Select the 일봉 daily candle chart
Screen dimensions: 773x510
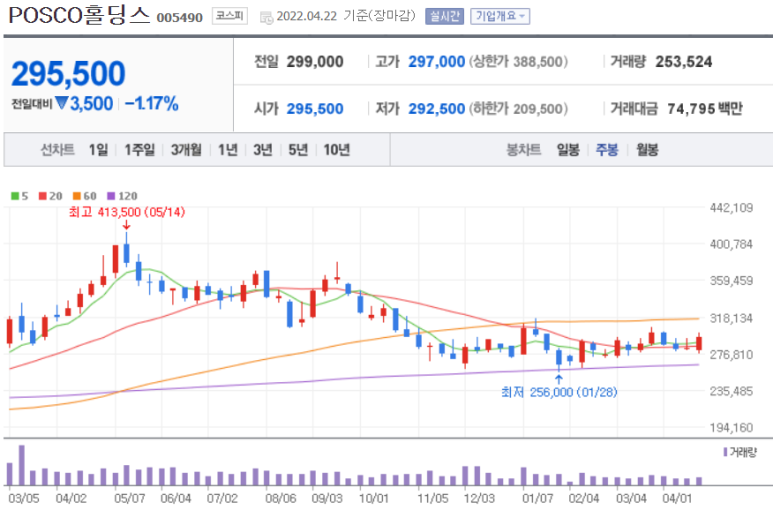[568, 150]
